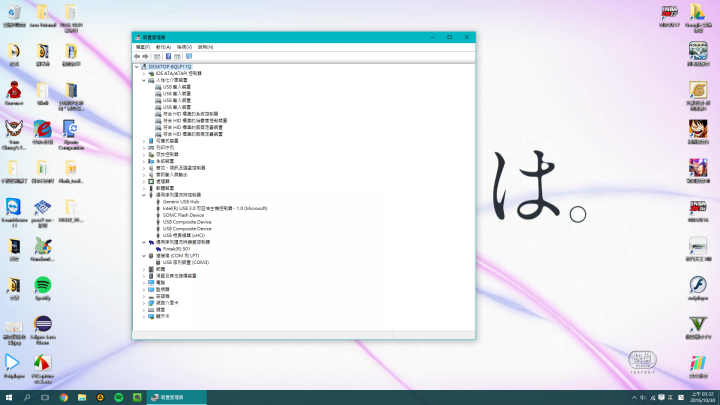The height and width of the screenshot is (405, 720).
Task: Click the forward arrow in Device Manager toolbar
Action: pos(145,56)
